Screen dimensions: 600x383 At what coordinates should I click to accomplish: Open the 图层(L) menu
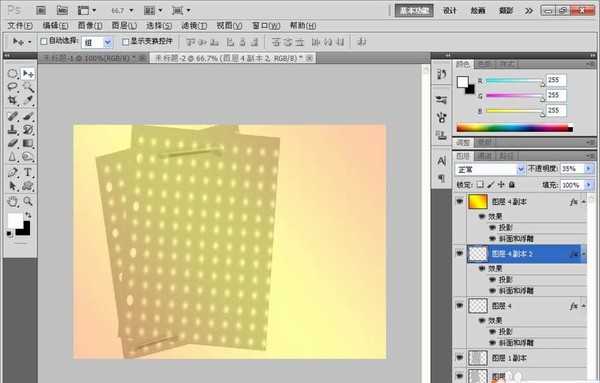[124, 26]
